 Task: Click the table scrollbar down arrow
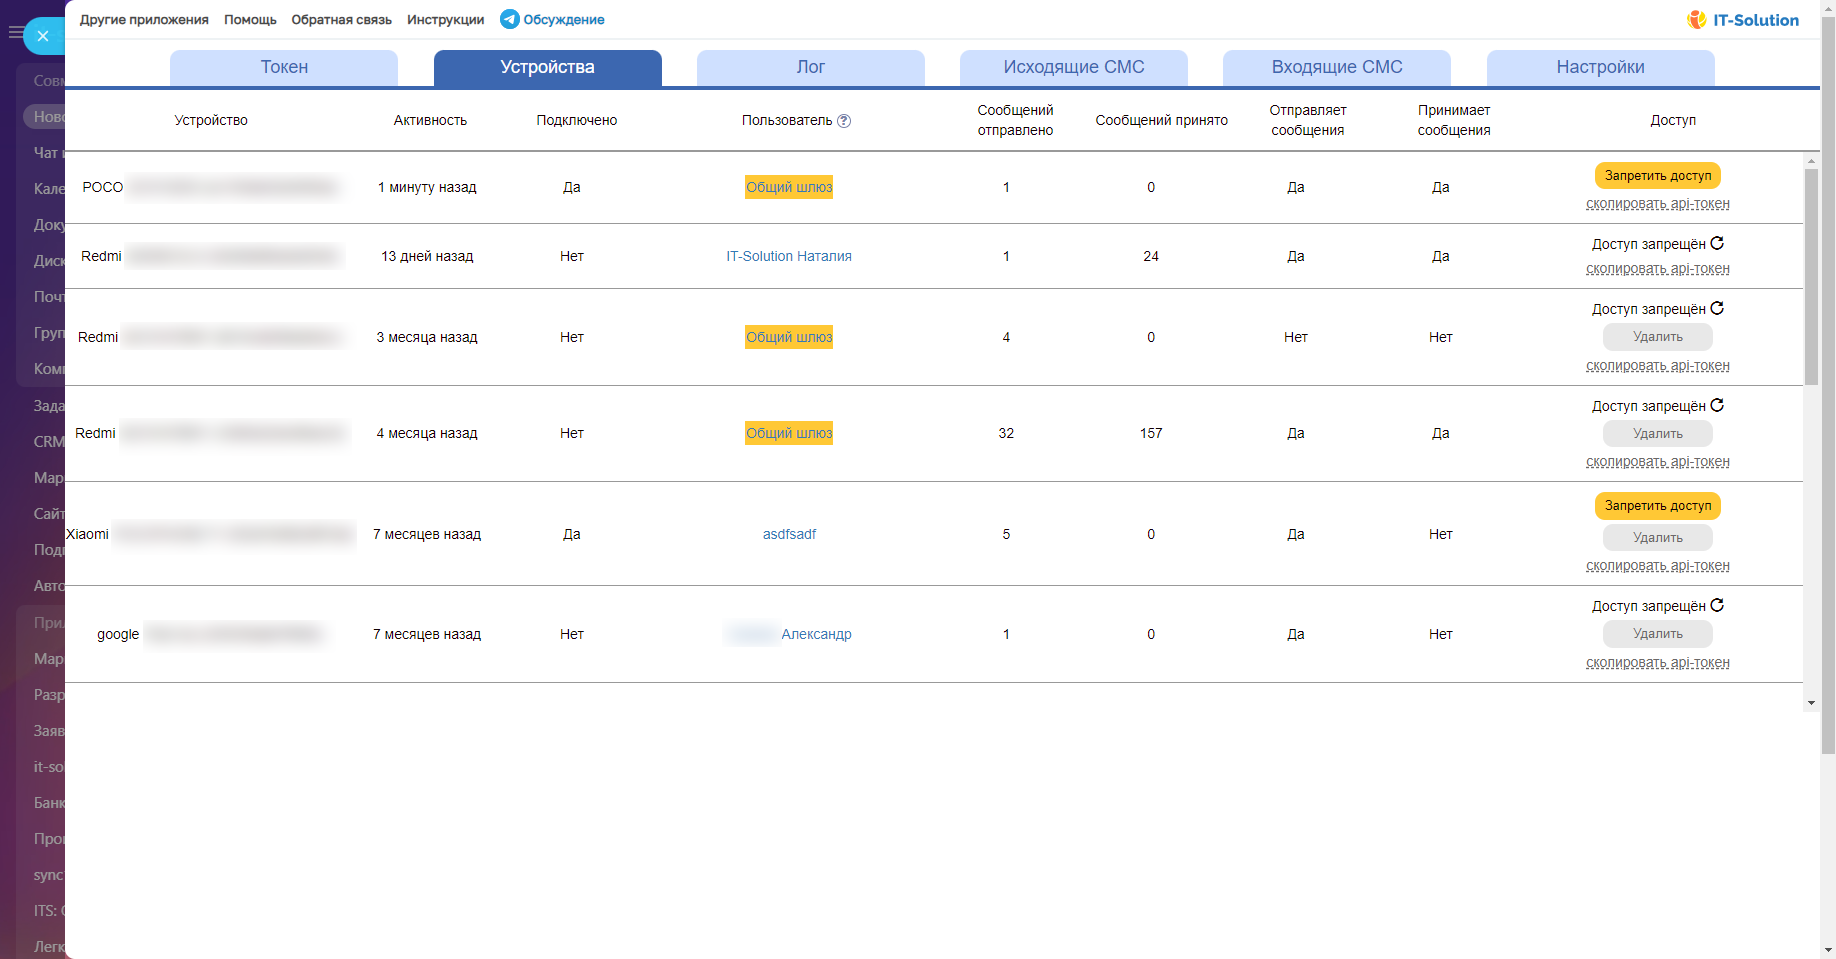1811,703
